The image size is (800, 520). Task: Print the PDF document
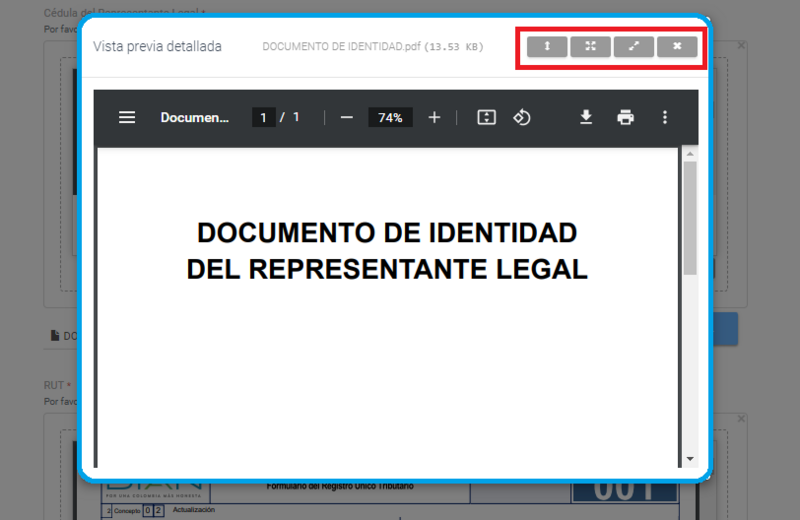click(626, 117)
